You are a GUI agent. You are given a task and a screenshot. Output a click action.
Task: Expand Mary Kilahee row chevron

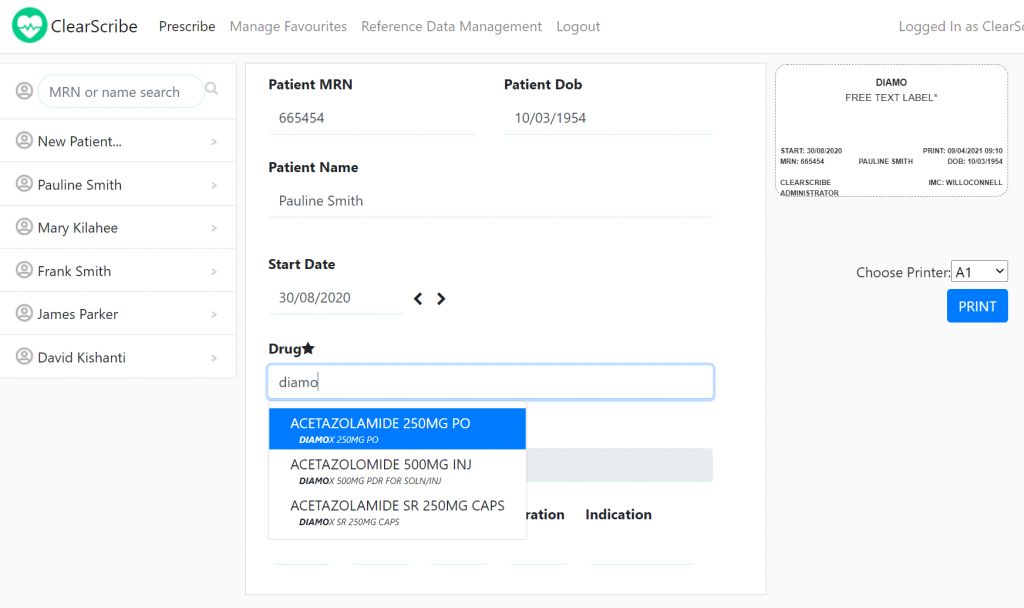214,229
